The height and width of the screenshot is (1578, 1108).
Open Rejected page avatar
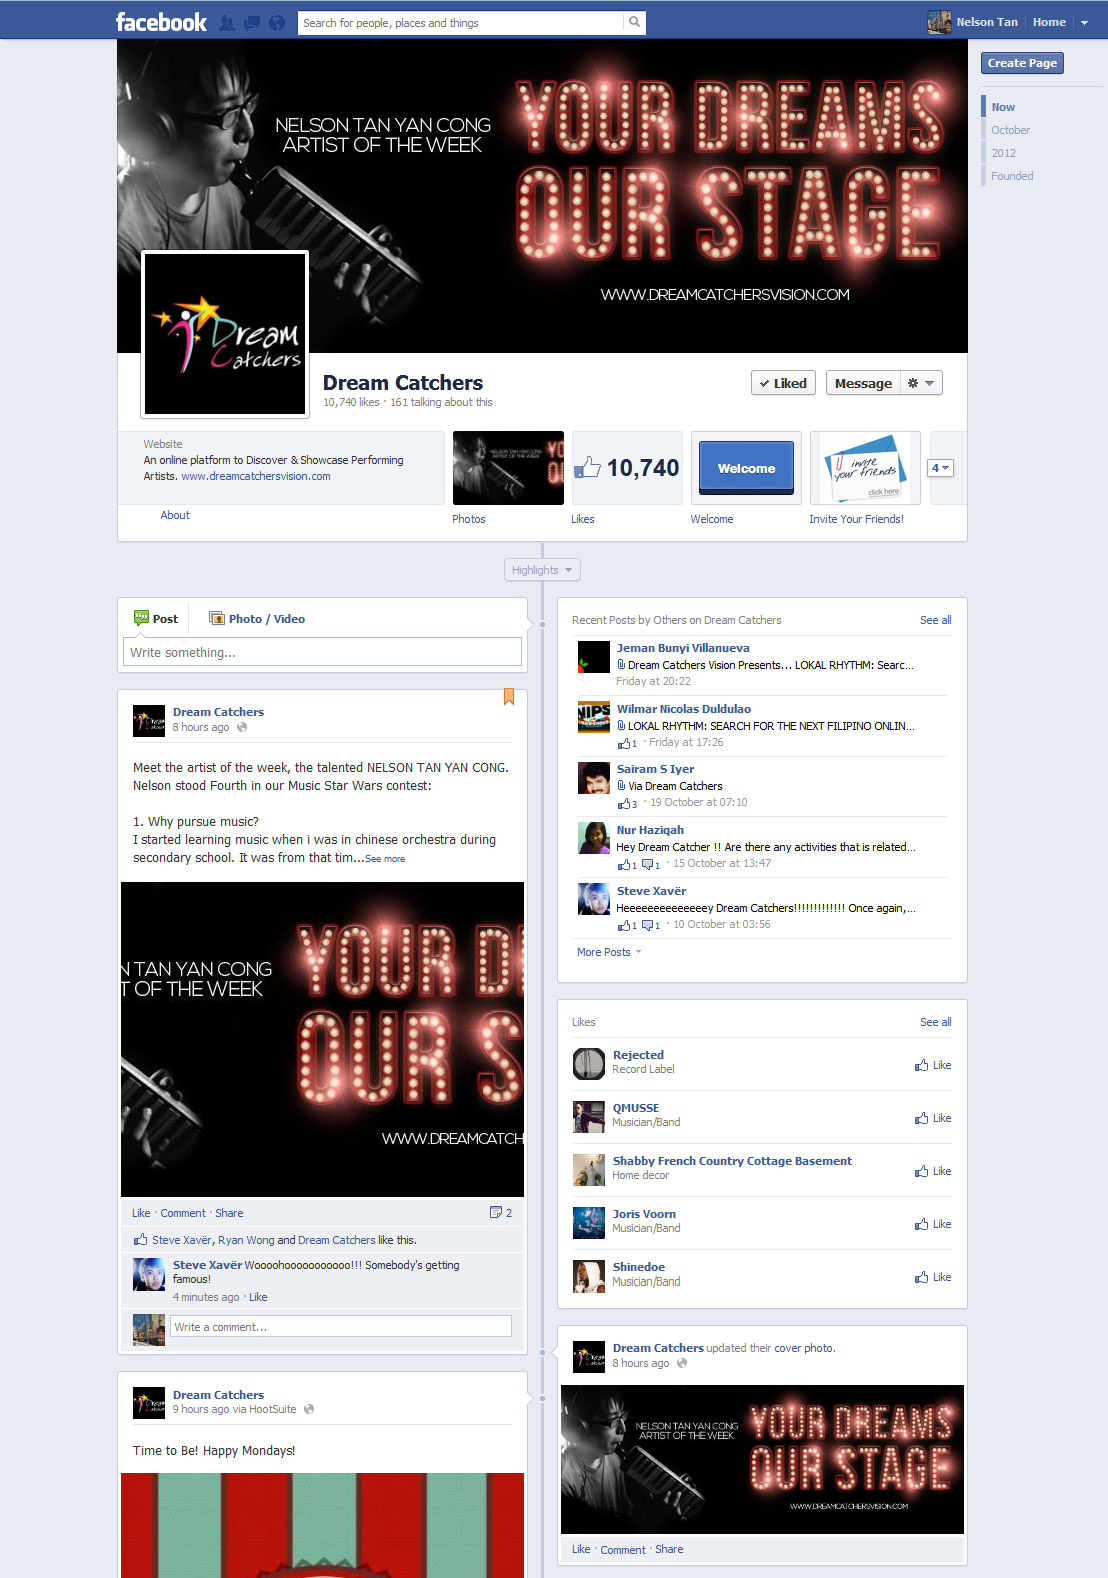tap(589, 1063)
